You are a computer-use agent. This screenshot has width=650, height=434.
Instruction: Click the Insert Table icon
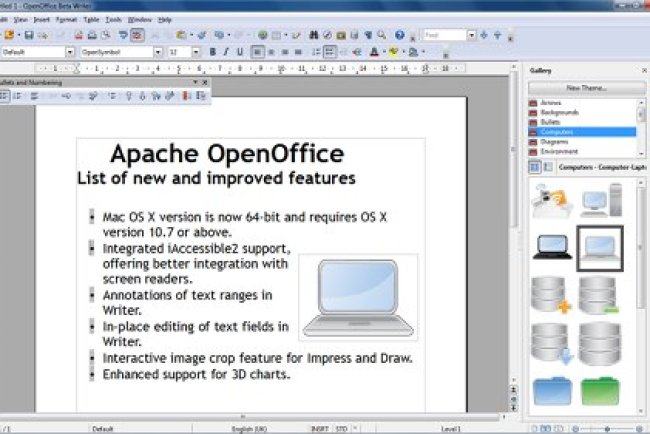click(x=276, y=35)
